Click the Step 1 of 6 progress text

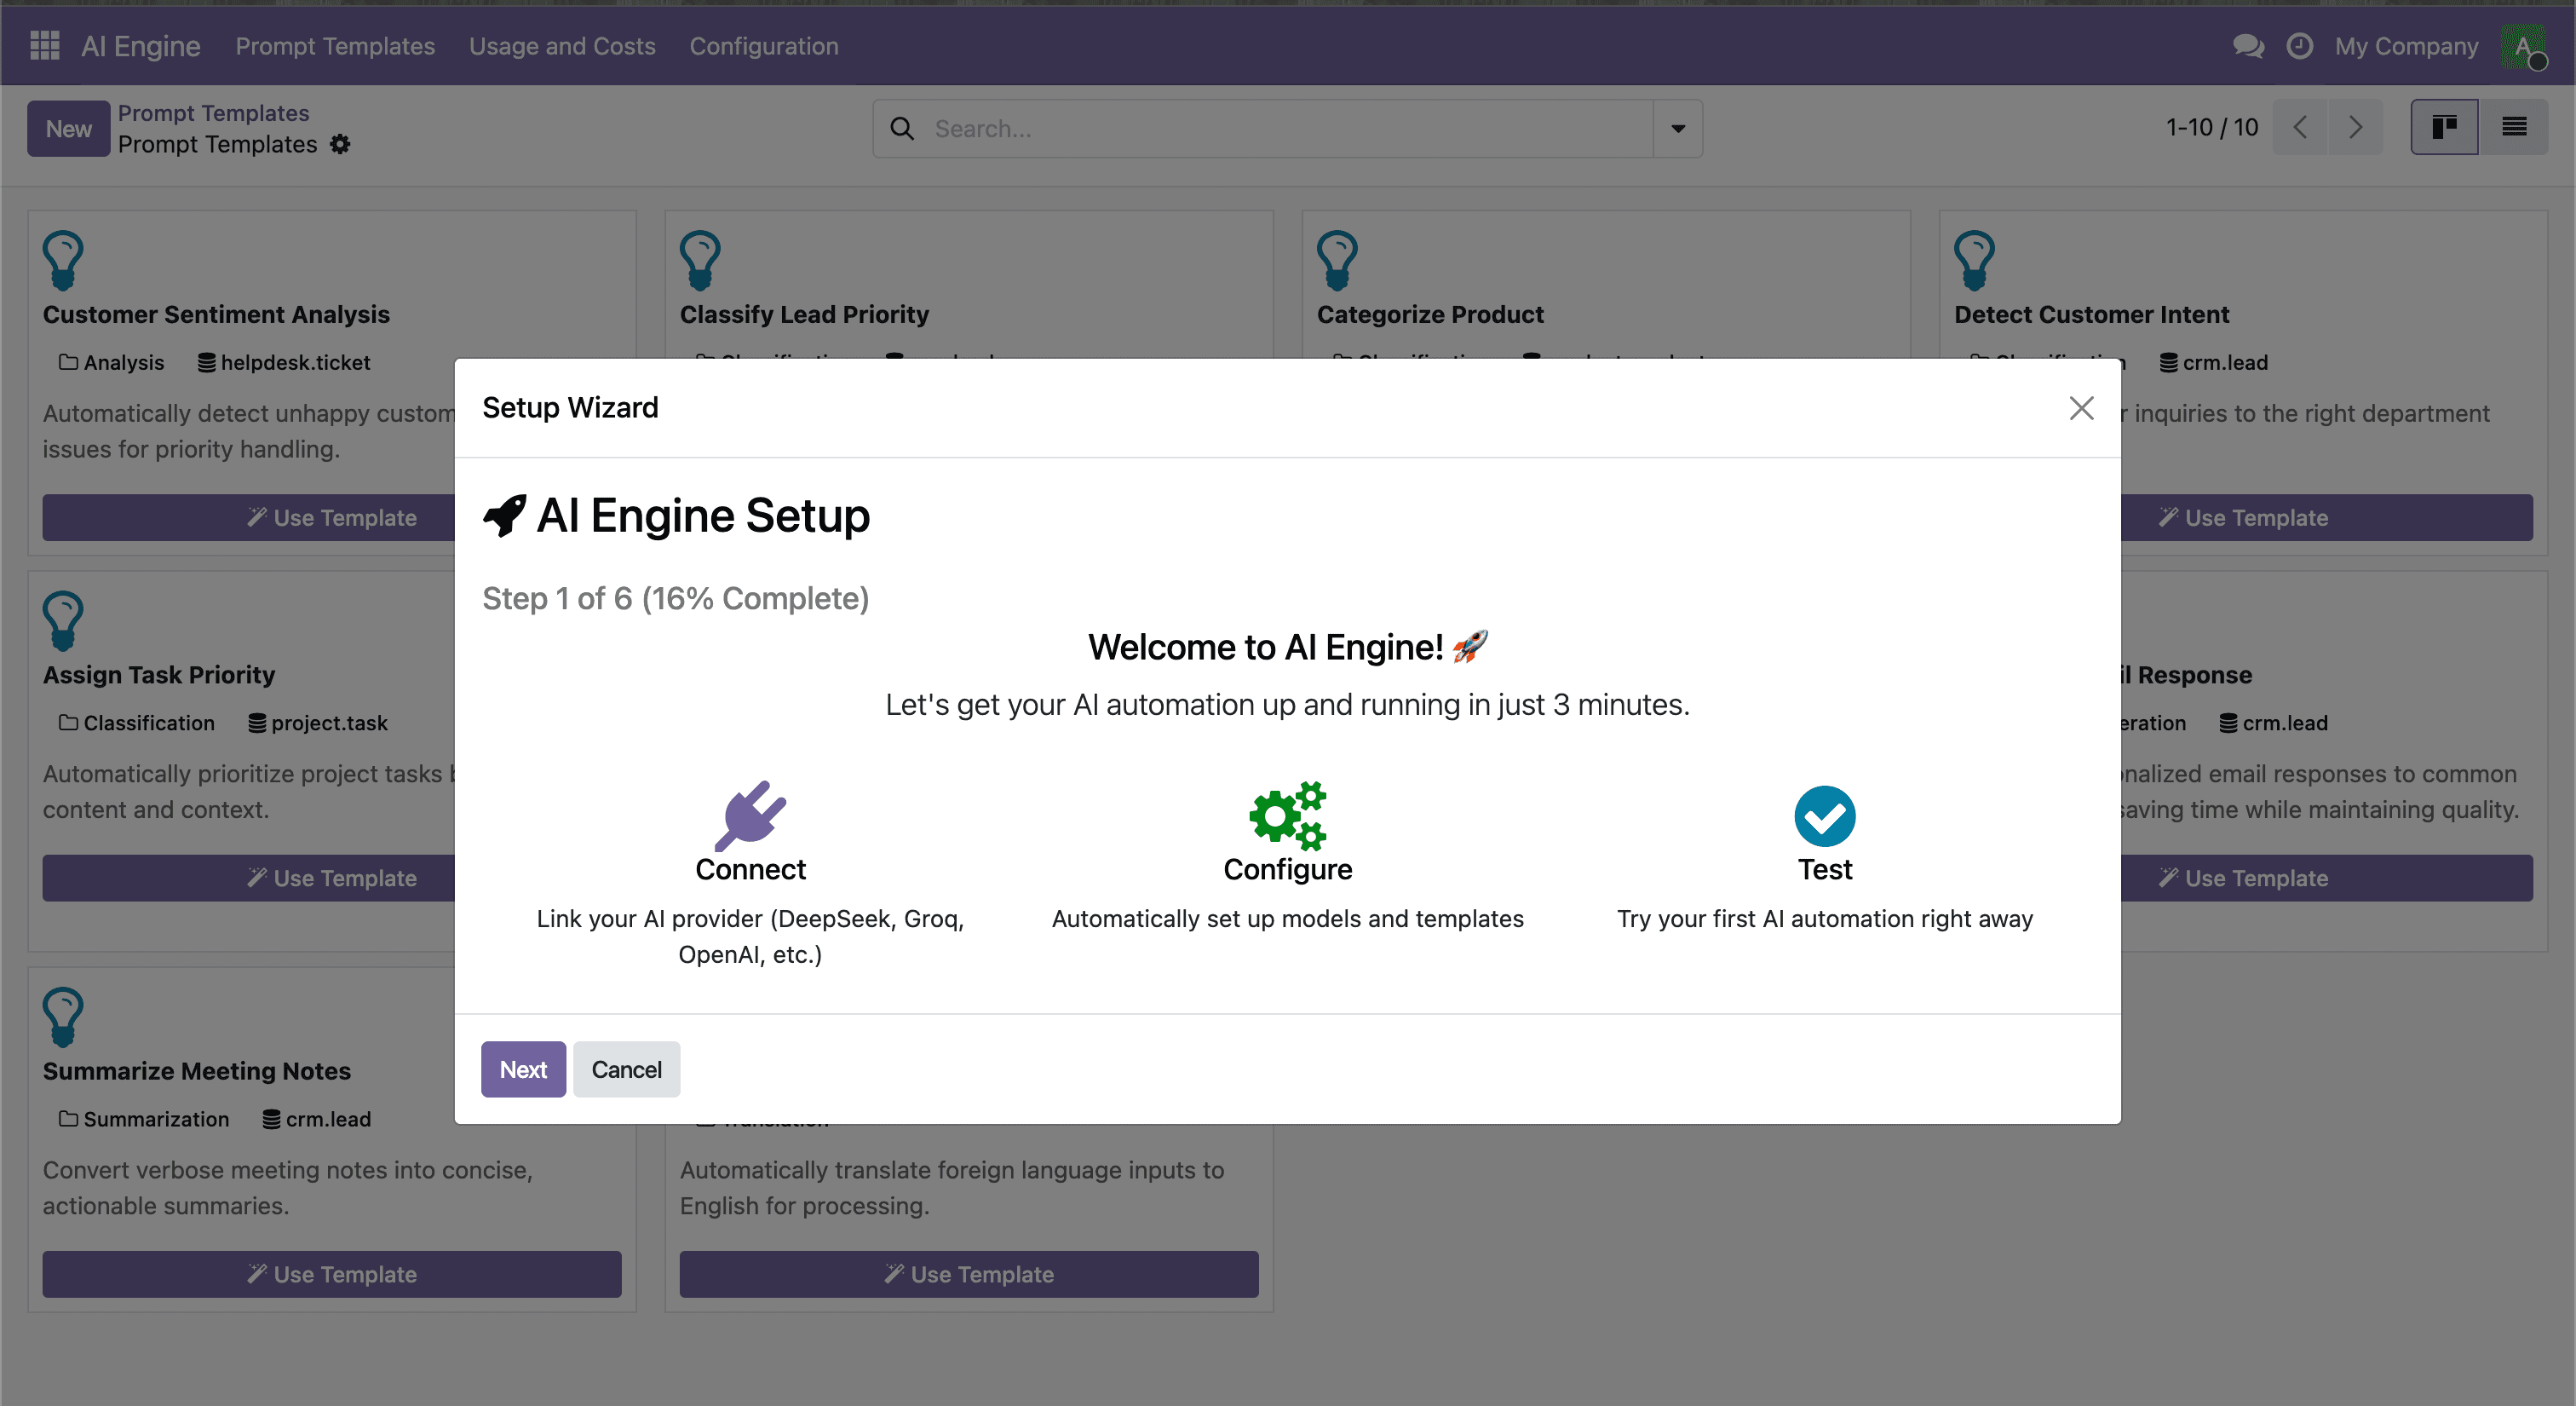pyautogui.click(x=675, y=598)
